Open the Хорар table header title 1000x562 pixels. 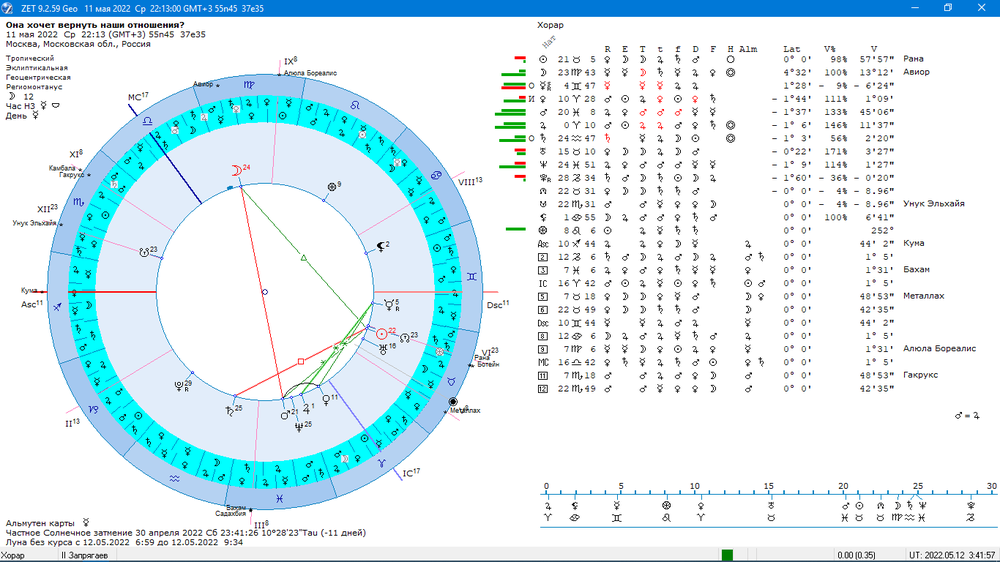pos(550,25)
